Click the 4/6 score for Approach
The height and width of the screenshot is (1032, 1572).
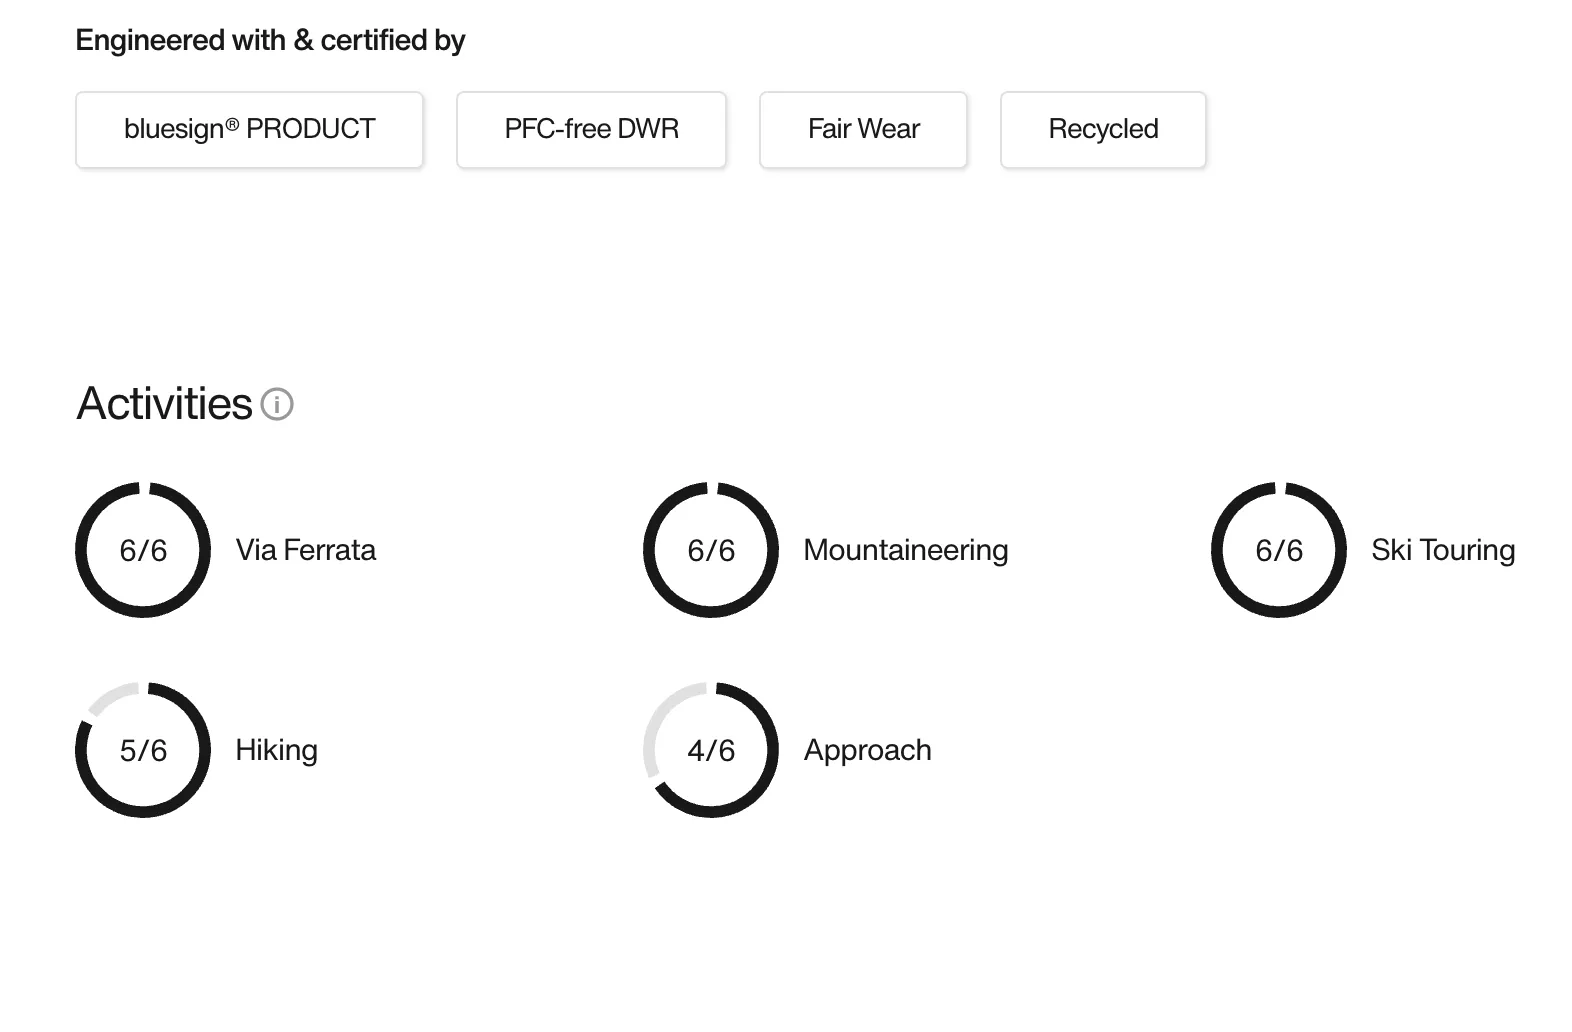711,750
